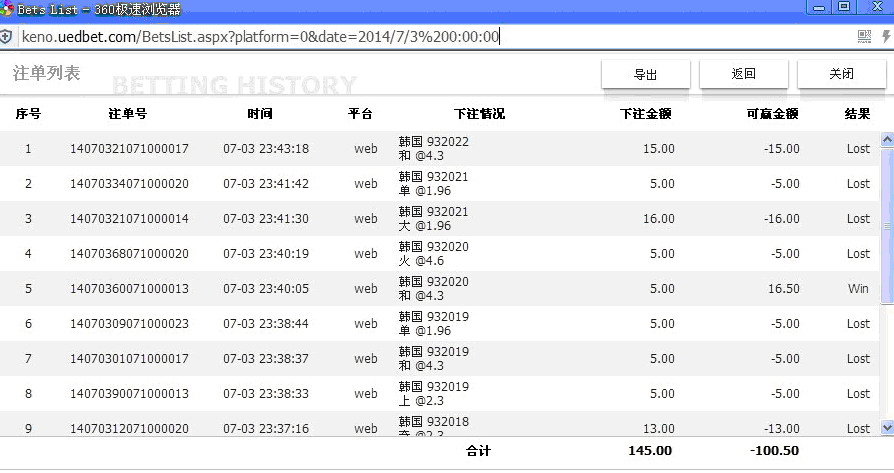Viewport: 894px width, 473px height.
Task: Click the 返回 back button
Action: pyautogui.click(x=743, y=74)
